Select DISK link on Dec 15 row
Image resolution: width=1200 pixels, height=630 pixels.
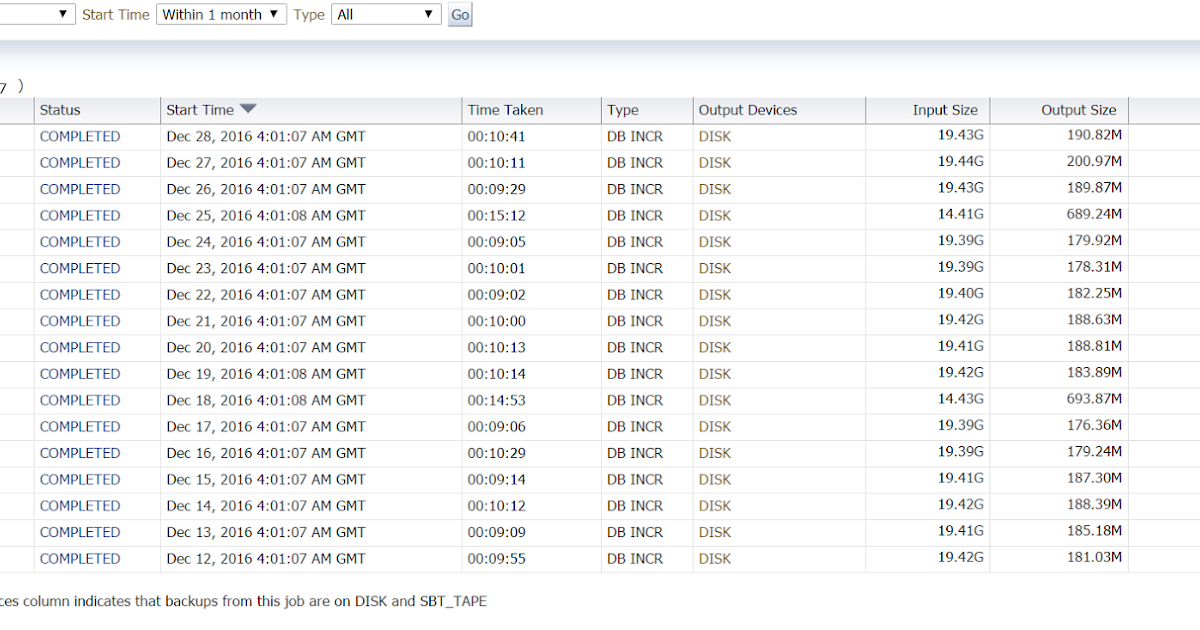(x=714, y=479)
